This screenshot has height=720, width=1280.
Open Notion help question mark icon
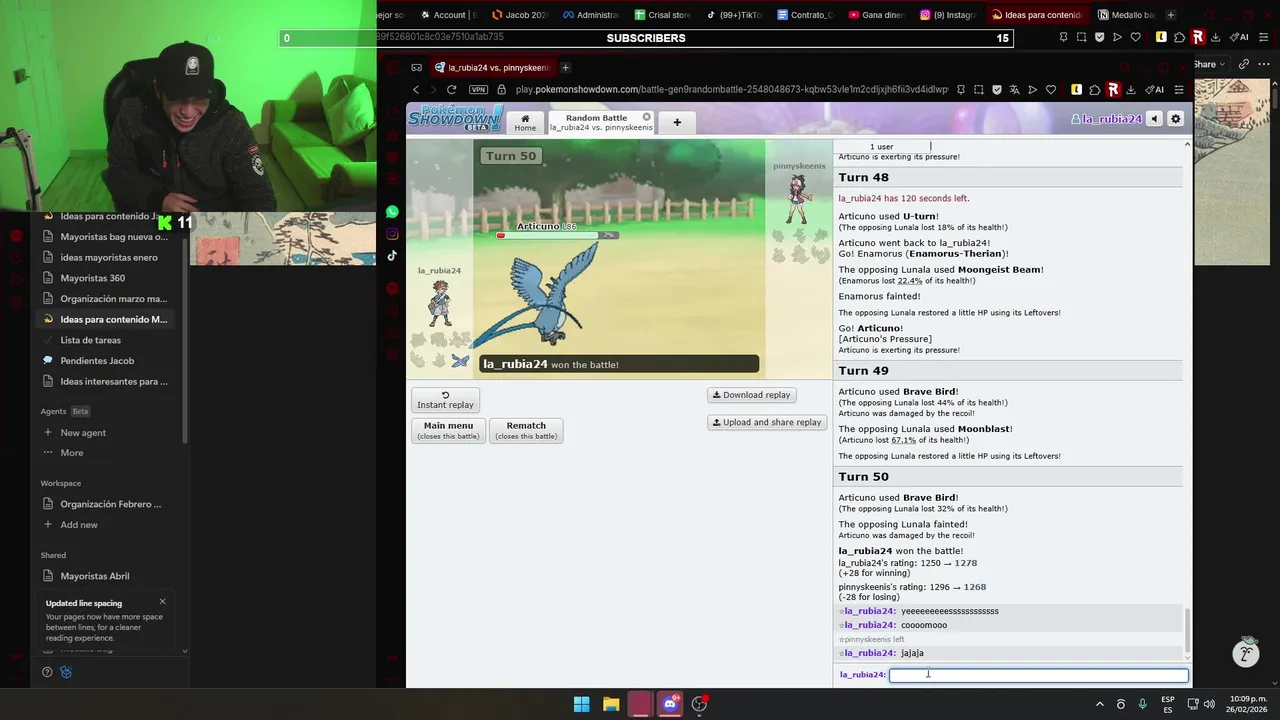[x=47, y=672]
